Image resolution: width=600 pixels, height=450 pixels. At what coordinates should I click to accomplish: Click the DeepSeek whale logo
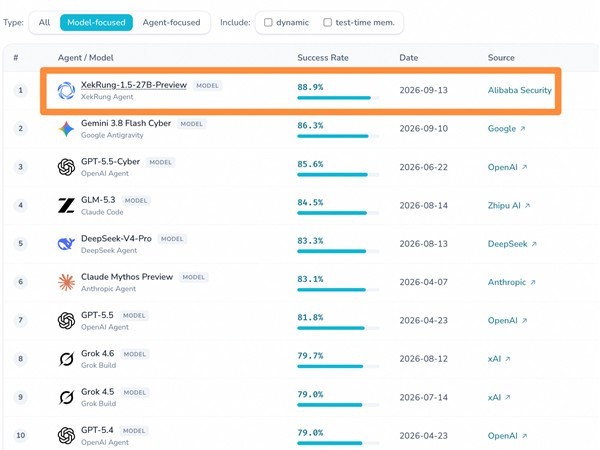click(x=66, y=244)
